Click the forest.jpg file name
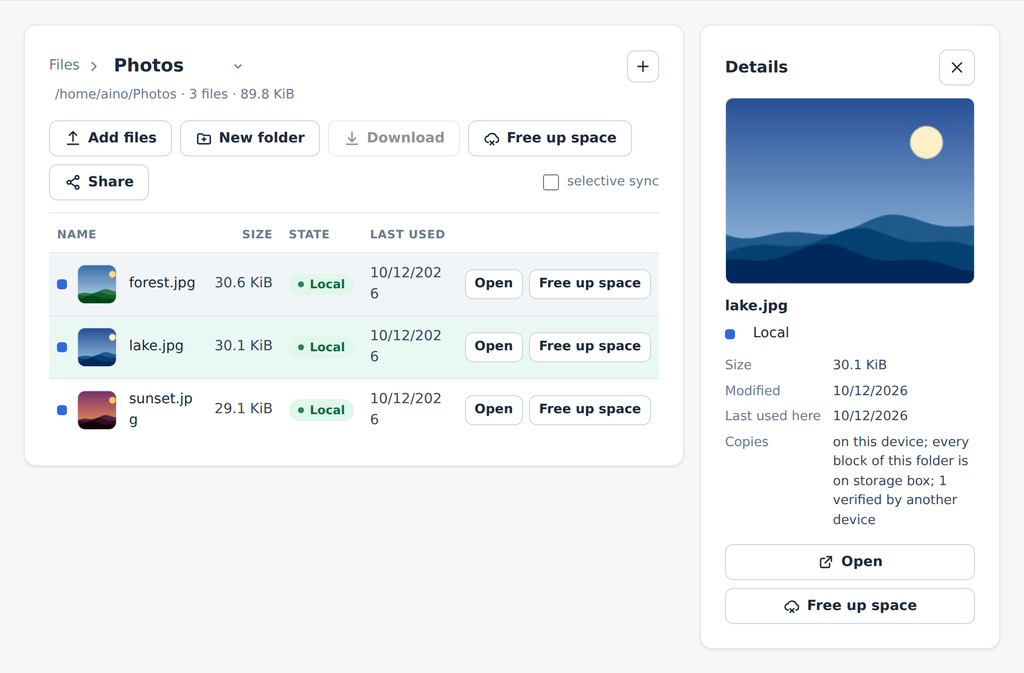This screenshot has height=673, width=1024. tap(162, 283)
